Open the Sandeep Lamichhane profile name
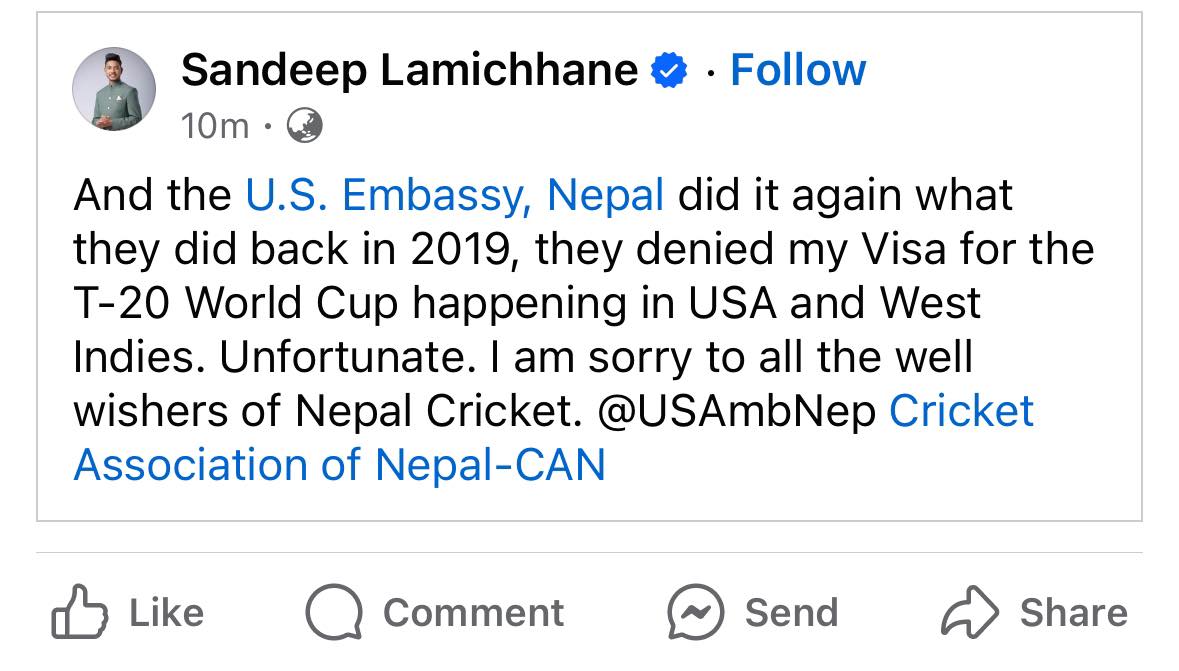 point(409,70)
